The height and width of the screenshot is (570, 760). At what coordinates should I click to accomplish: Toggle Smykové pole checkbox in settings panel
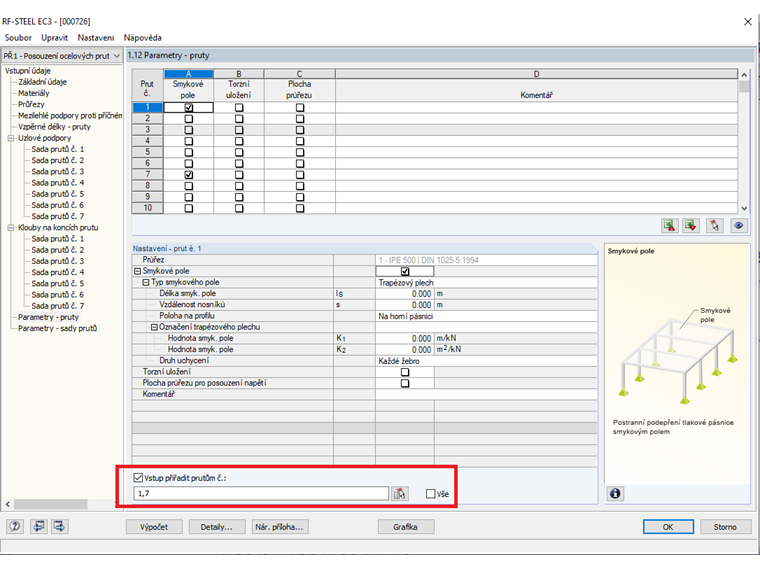pyautogui.click(x=405, y=271)
